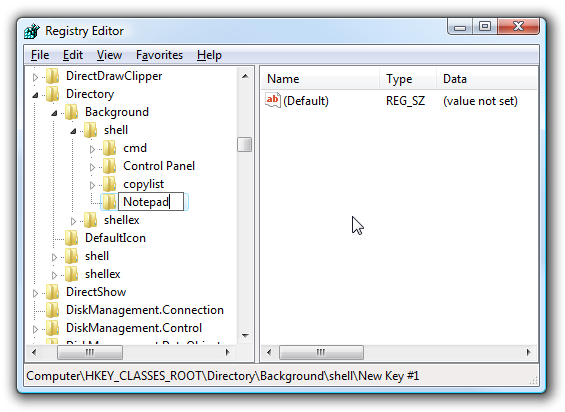Collapse the Directory tree node

coord(35,95)
